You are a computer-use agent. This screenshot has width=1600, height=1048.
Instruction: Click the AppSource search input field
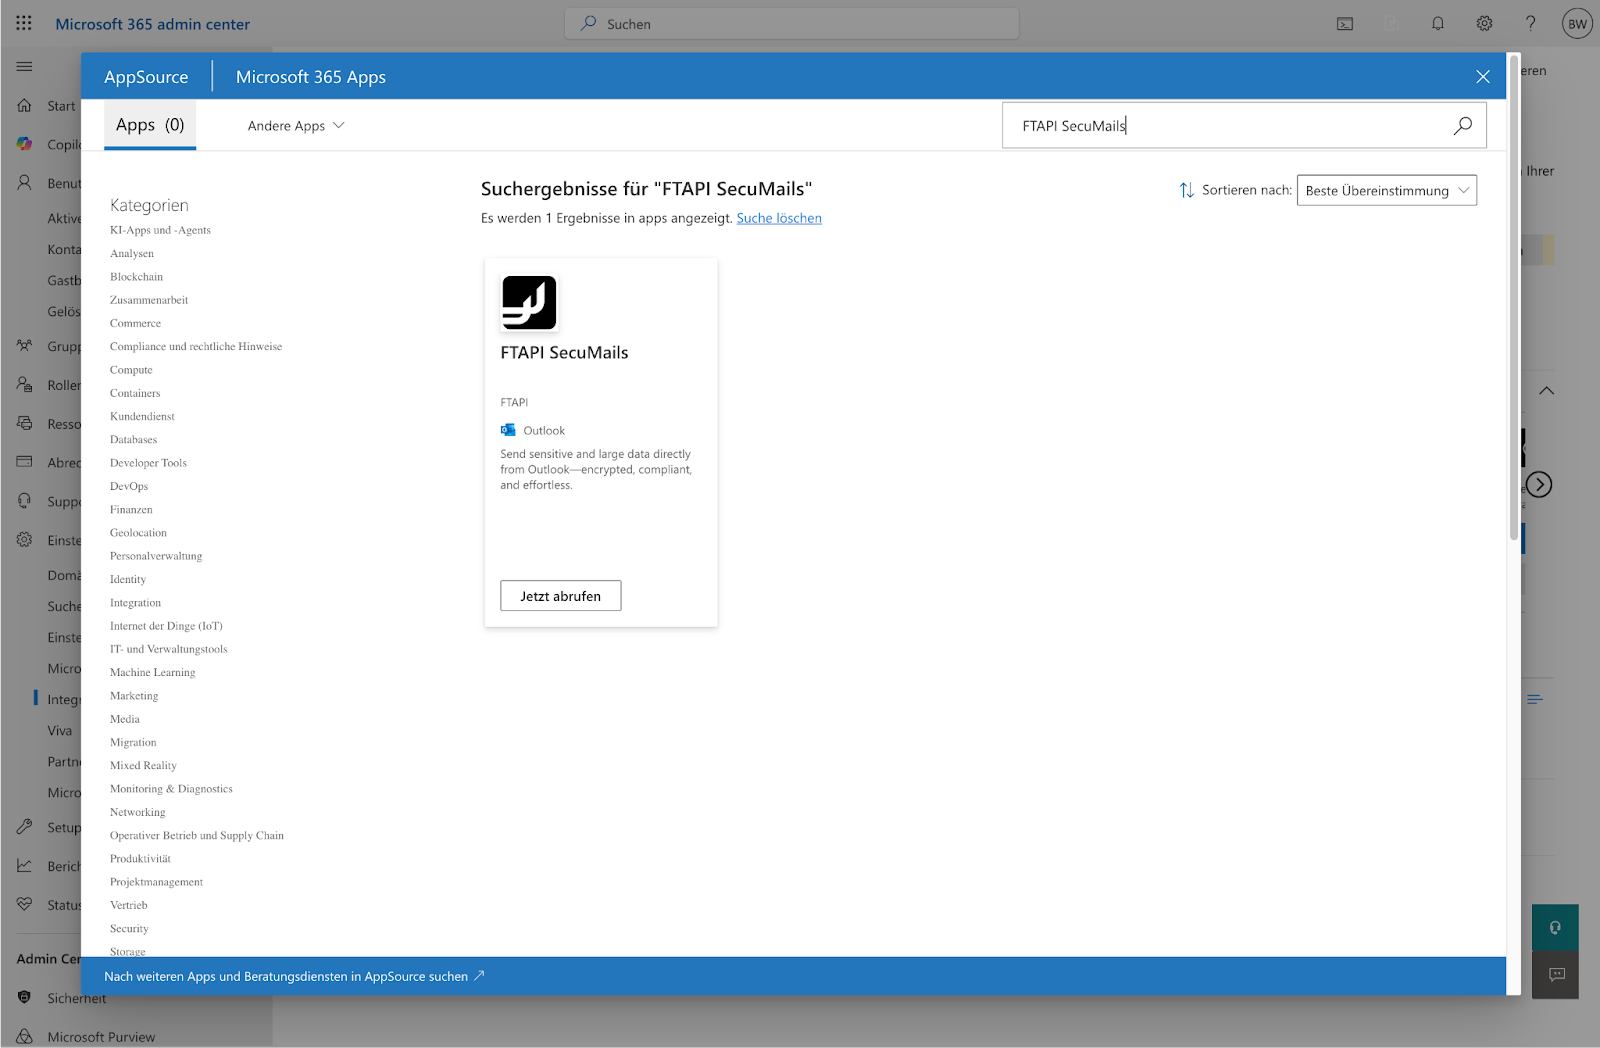(x=1244, y=125)
